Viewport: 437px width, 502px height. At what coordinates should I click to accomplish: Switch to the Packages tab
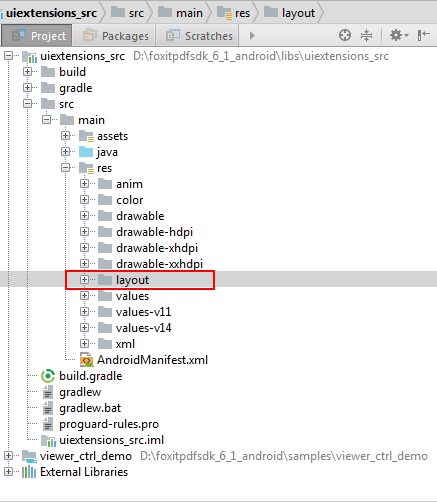click(x=114, y=35)
